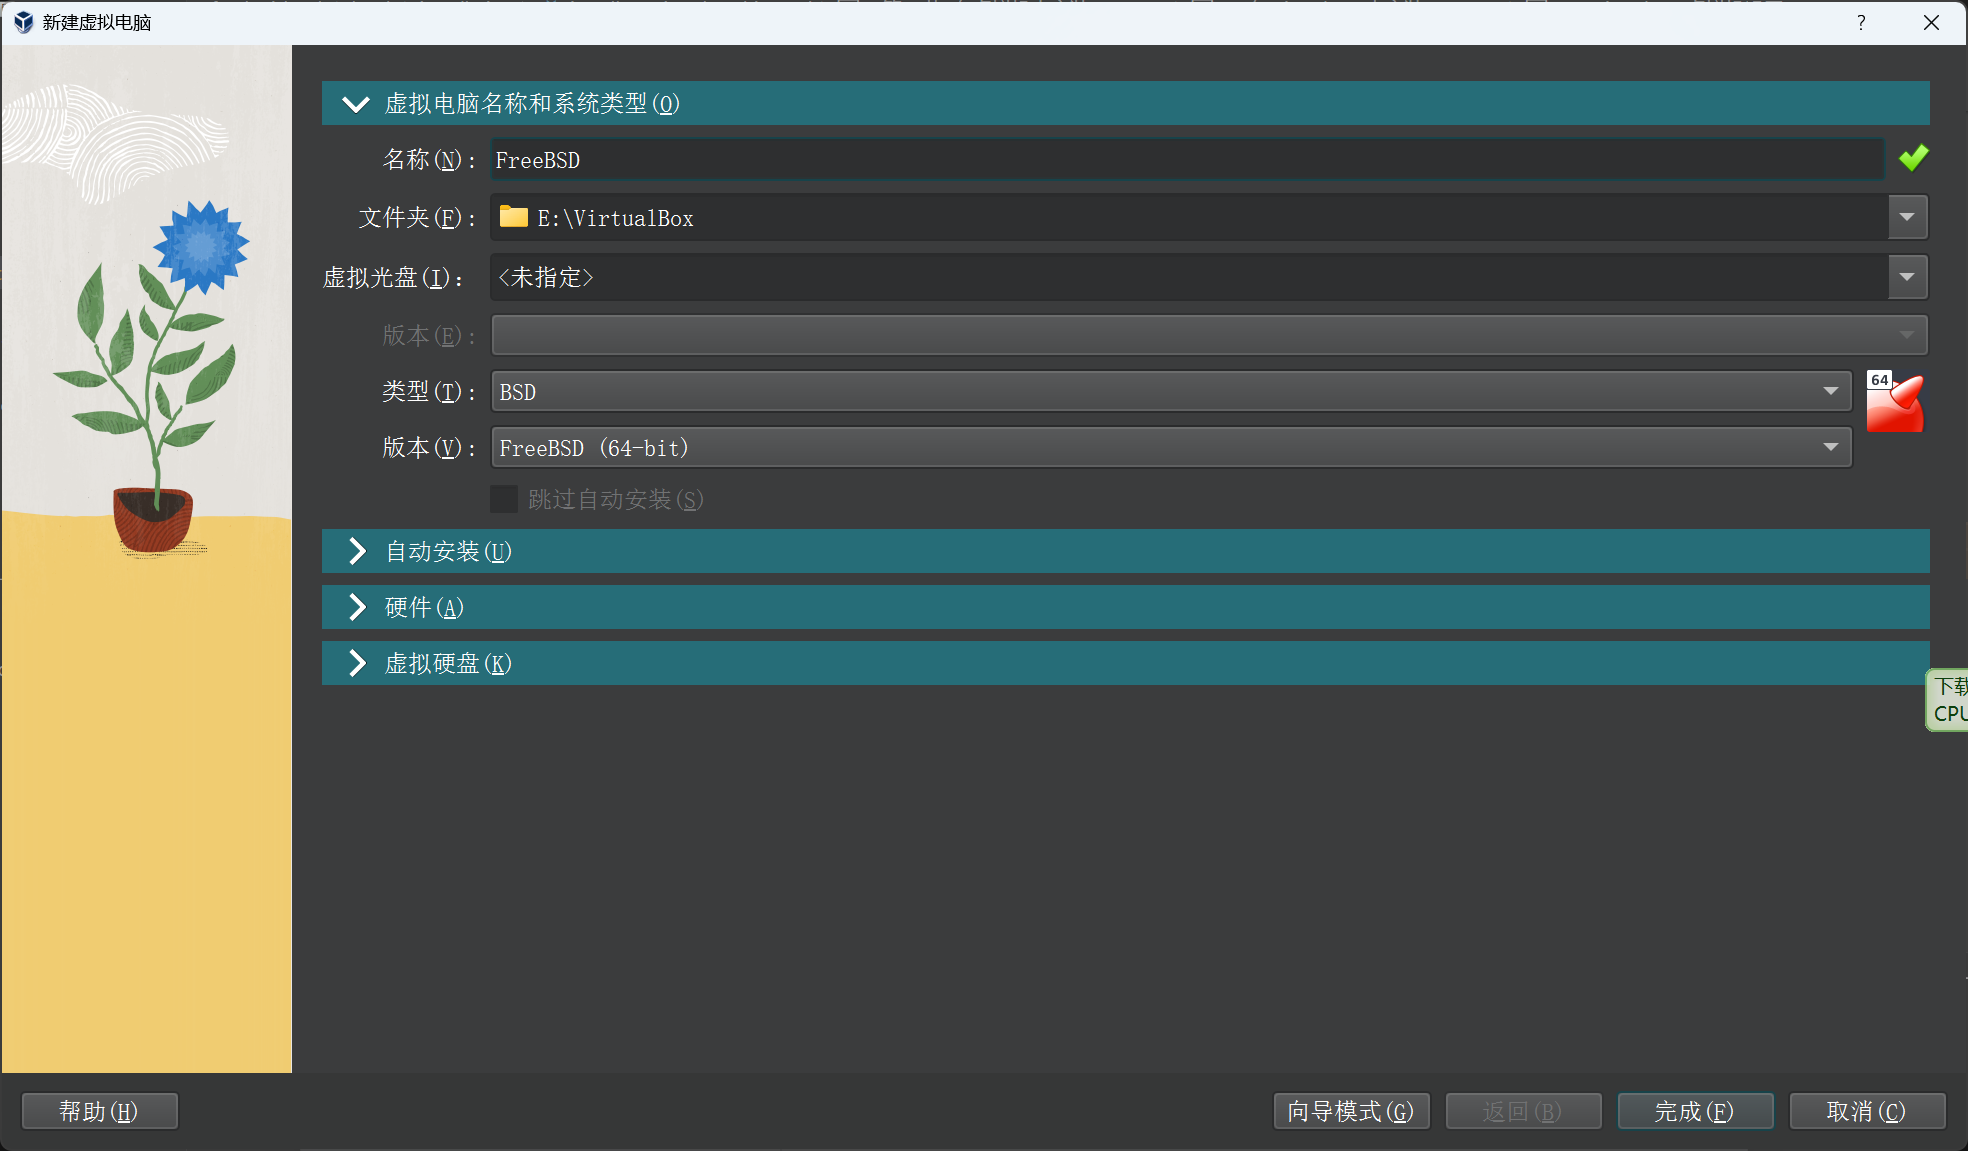The width and height of the screenshot is (1968, 1151).
Task: Click the 版本(V) label
Action: click(428, 448)
